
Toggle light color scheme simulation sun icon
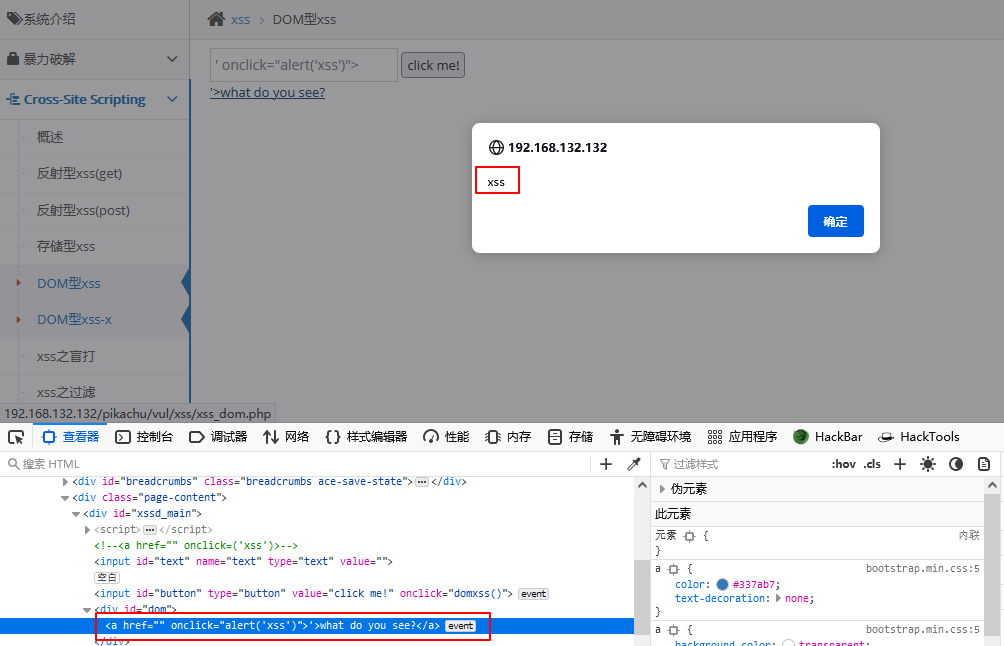(x=928, y=464)
